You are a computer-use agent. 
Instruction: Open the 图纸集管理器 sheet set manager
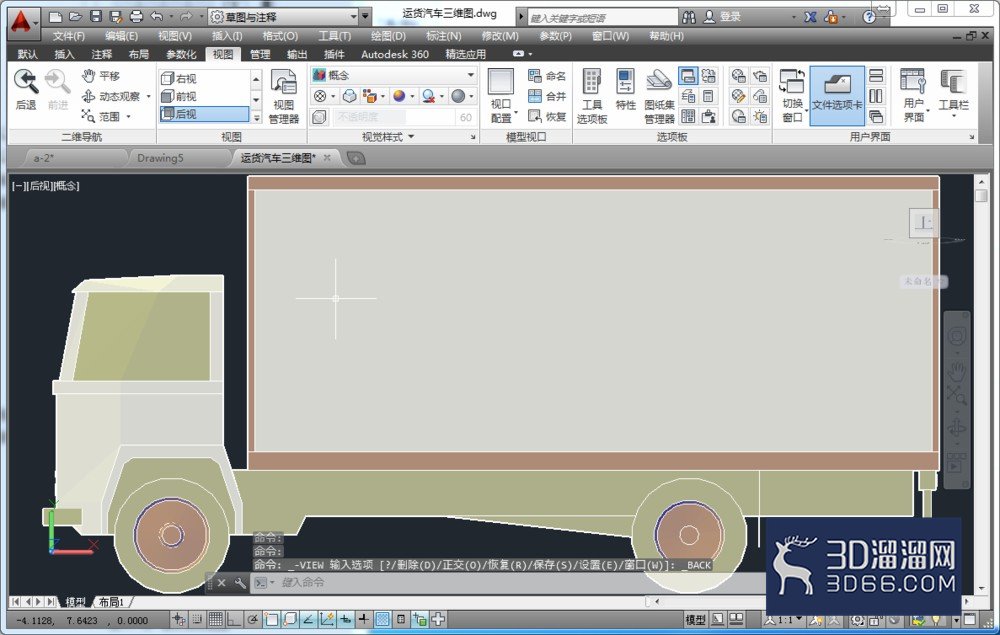pyautogui.click(x=659, y=96)
